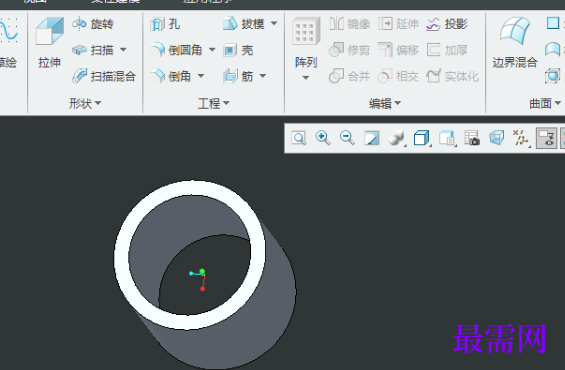This screenshot has height=370, width=565.
Task: Select the Extend (延伸) tool
Action: pos(398,24)
